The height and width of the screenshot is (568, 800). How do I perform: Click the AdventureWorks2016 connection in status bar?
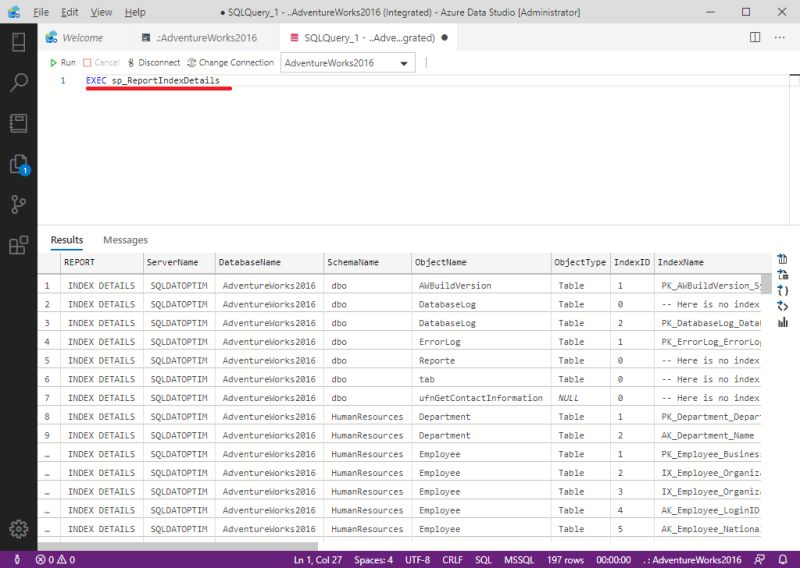[x=692, y=560]
